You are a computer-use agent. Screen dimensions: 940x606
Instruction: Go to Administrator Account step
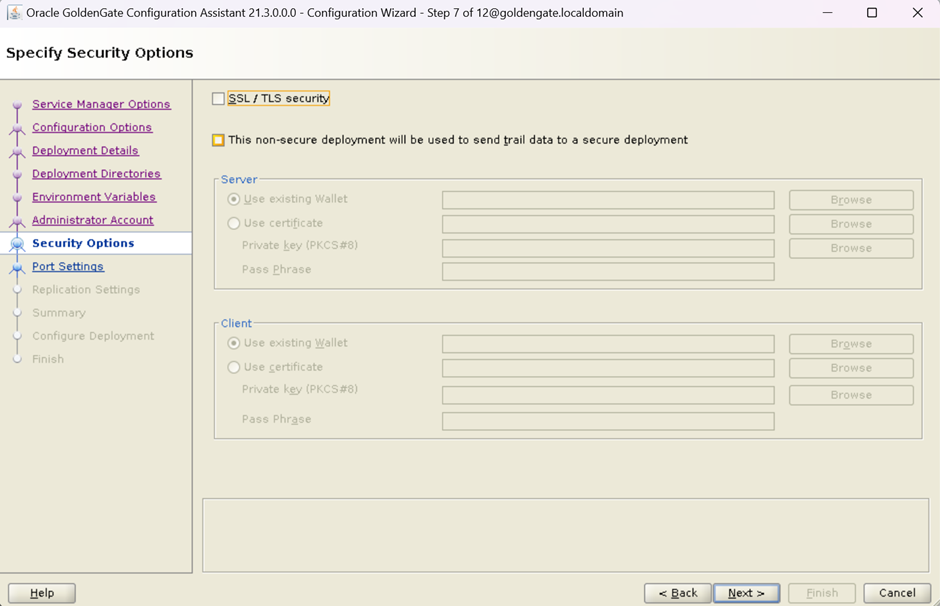tap(93, 220)
